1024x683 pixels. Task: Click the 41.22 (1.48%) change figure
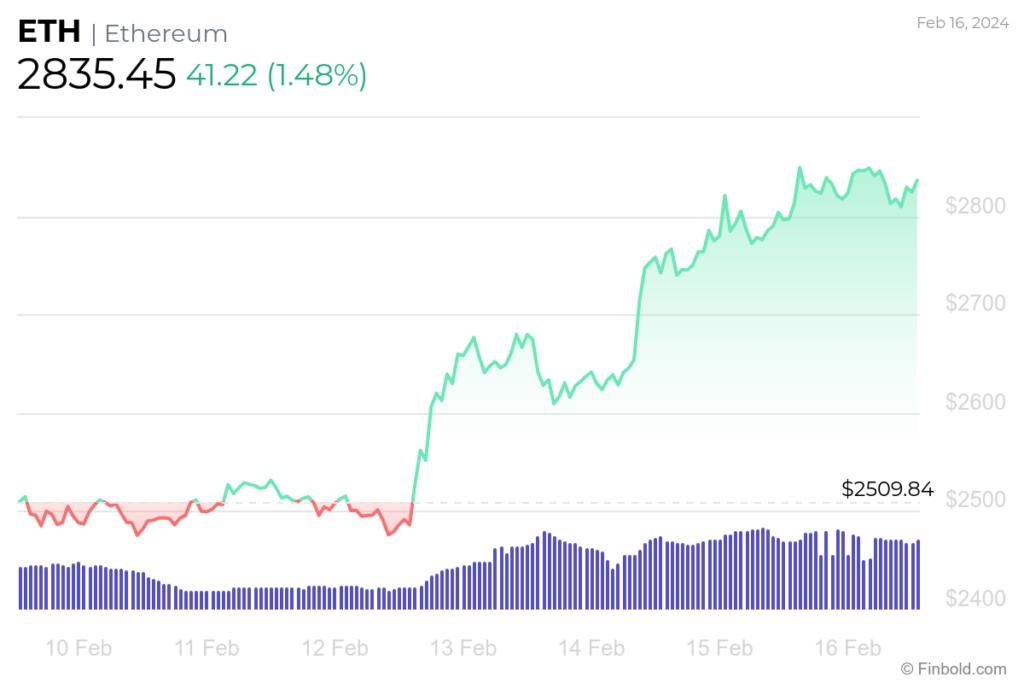276,75
